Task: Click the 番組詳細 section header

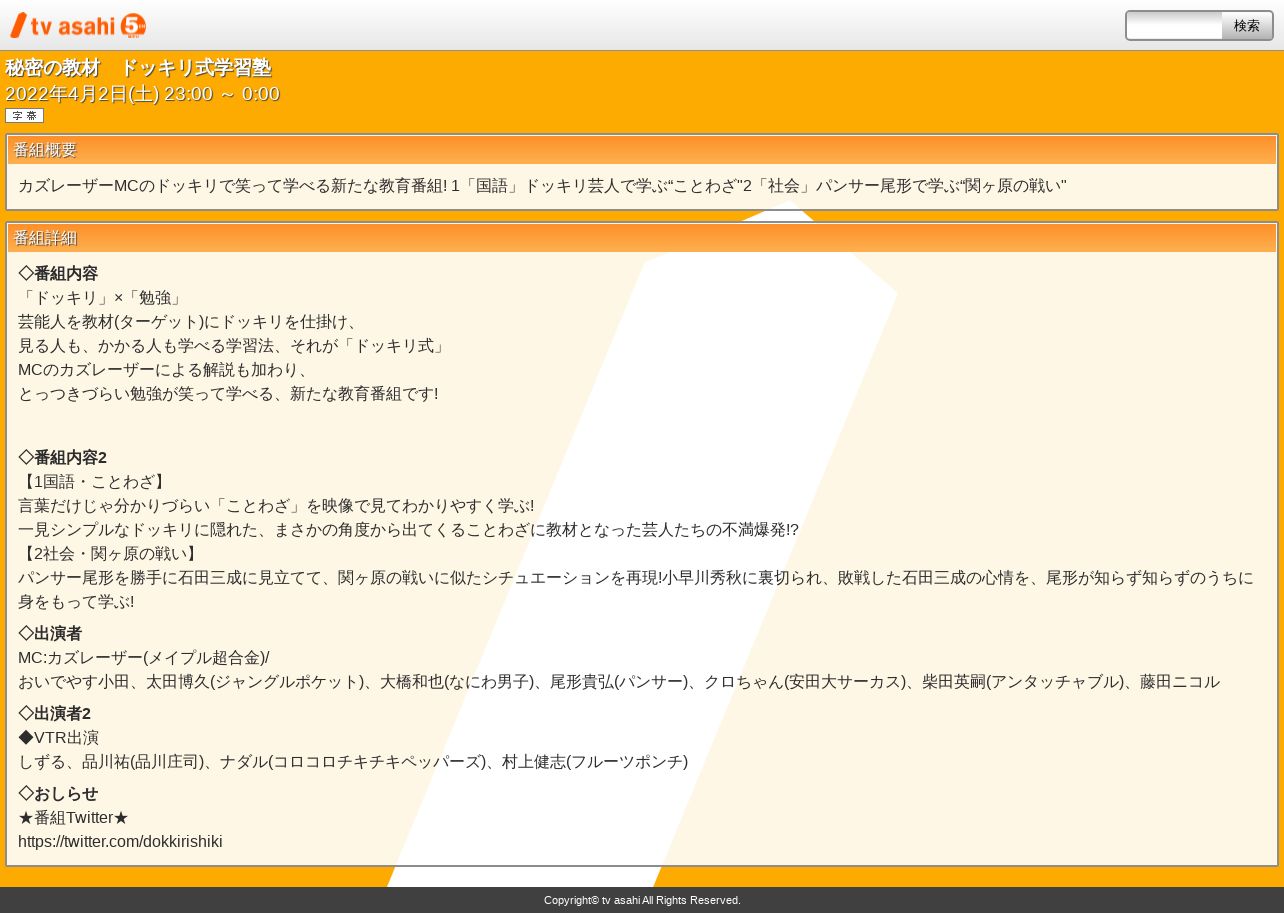Action: (642, 238)
